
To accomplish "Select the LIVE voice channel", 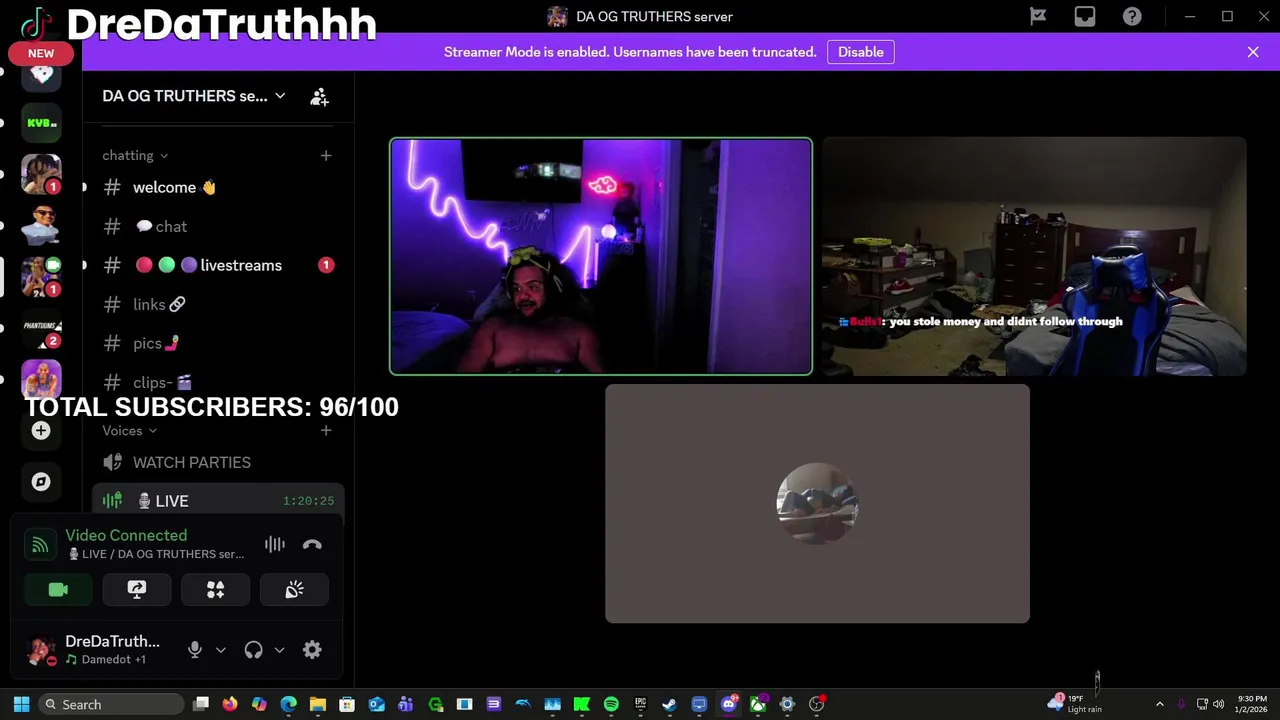I will [x=217, y=501].
